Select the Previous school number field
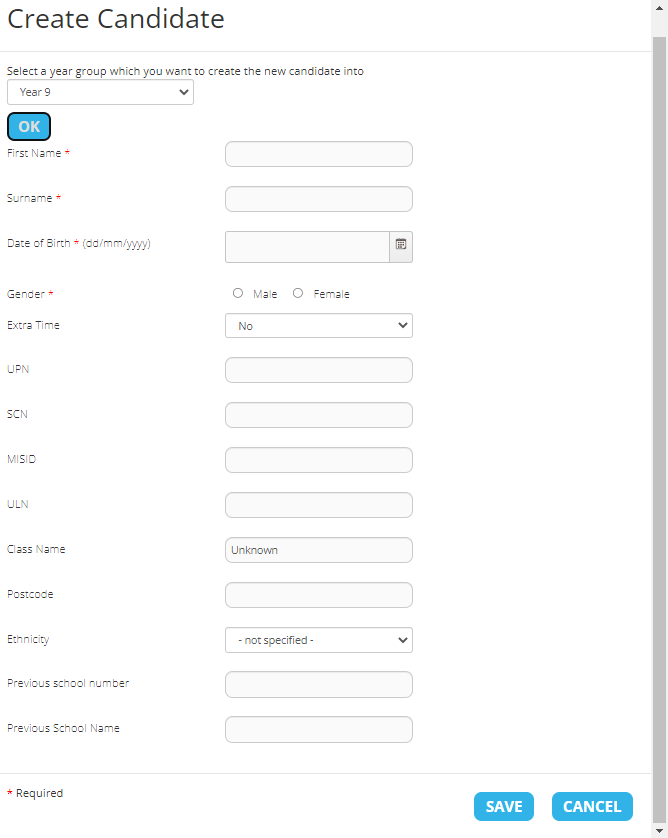The image size is (668, 838). [x=319, y=685]
